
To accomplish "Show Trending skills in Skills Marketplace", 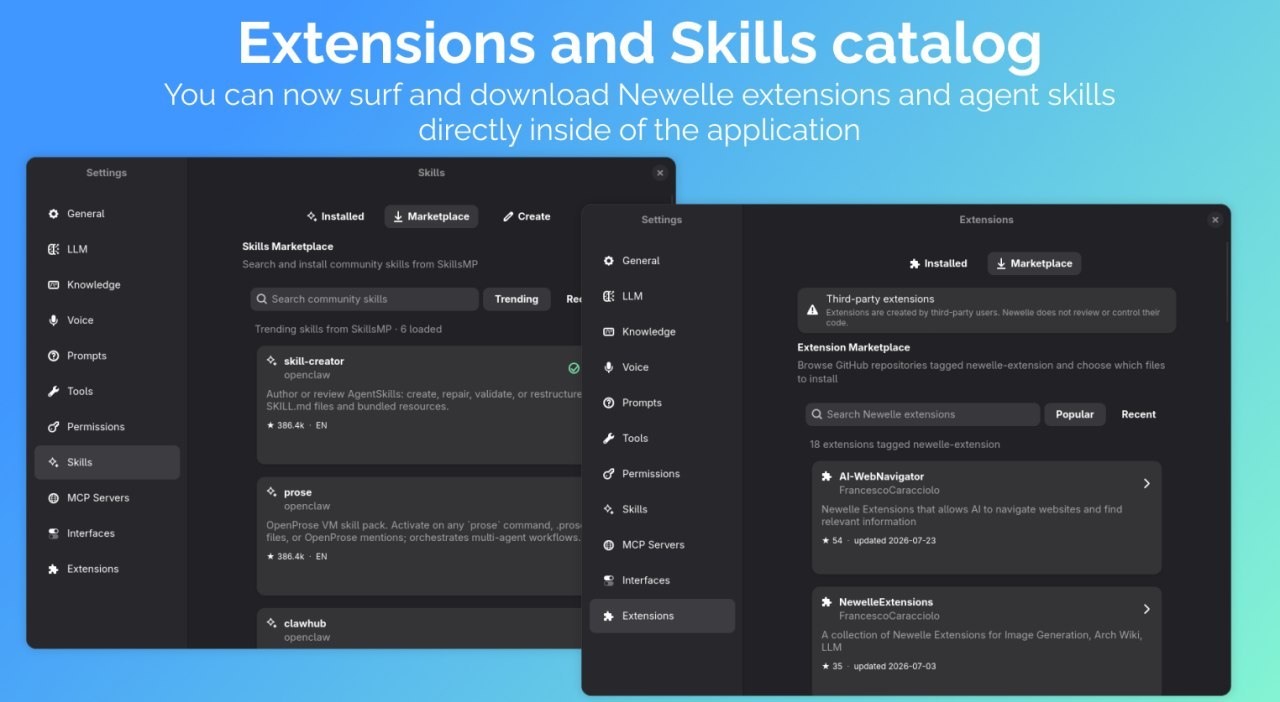I will [x=516, y=299].
